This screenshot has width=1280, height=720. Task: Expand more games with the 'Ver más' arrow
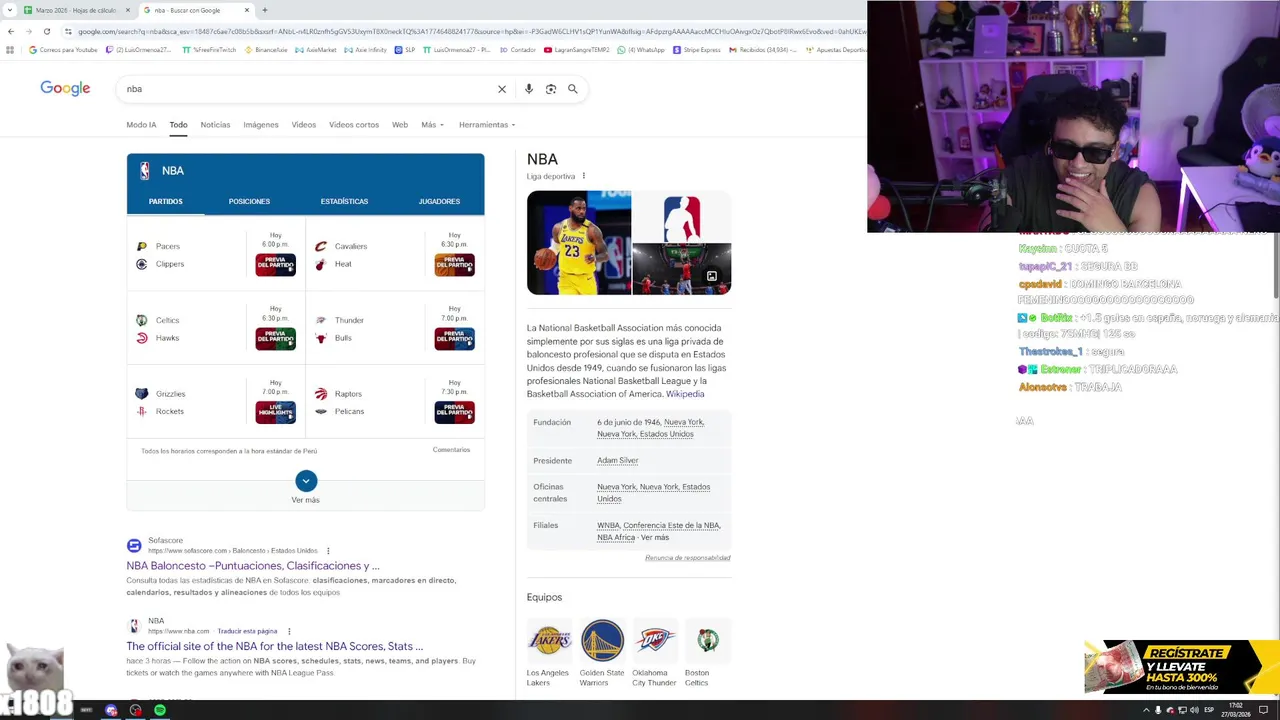tap(306, 481)
